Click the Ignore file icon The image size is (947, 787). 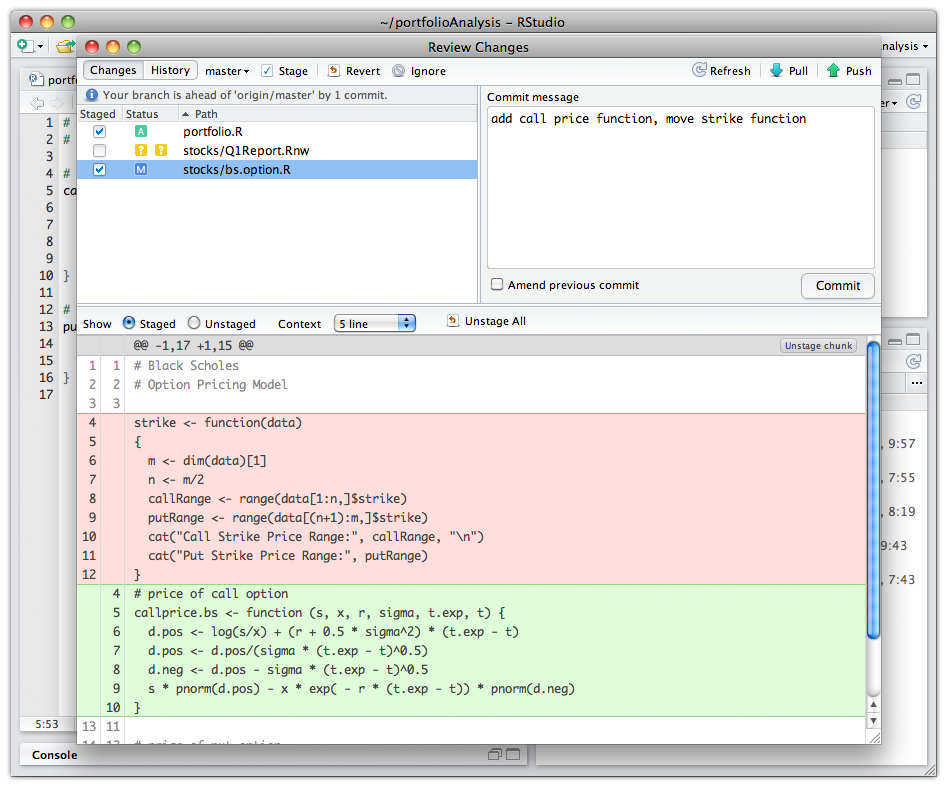coord(399,71)
